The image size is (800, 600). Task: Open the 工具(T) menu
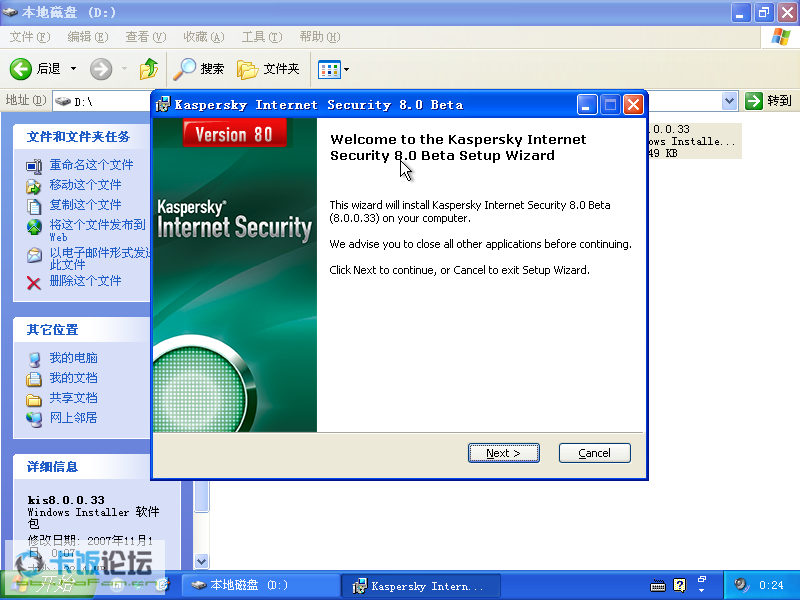tap(262, 37)
